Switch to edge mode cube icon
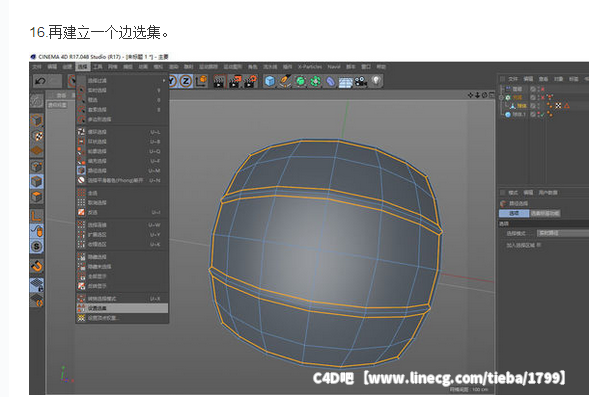This screenshot has width=599, height=397. coord(37,181)
